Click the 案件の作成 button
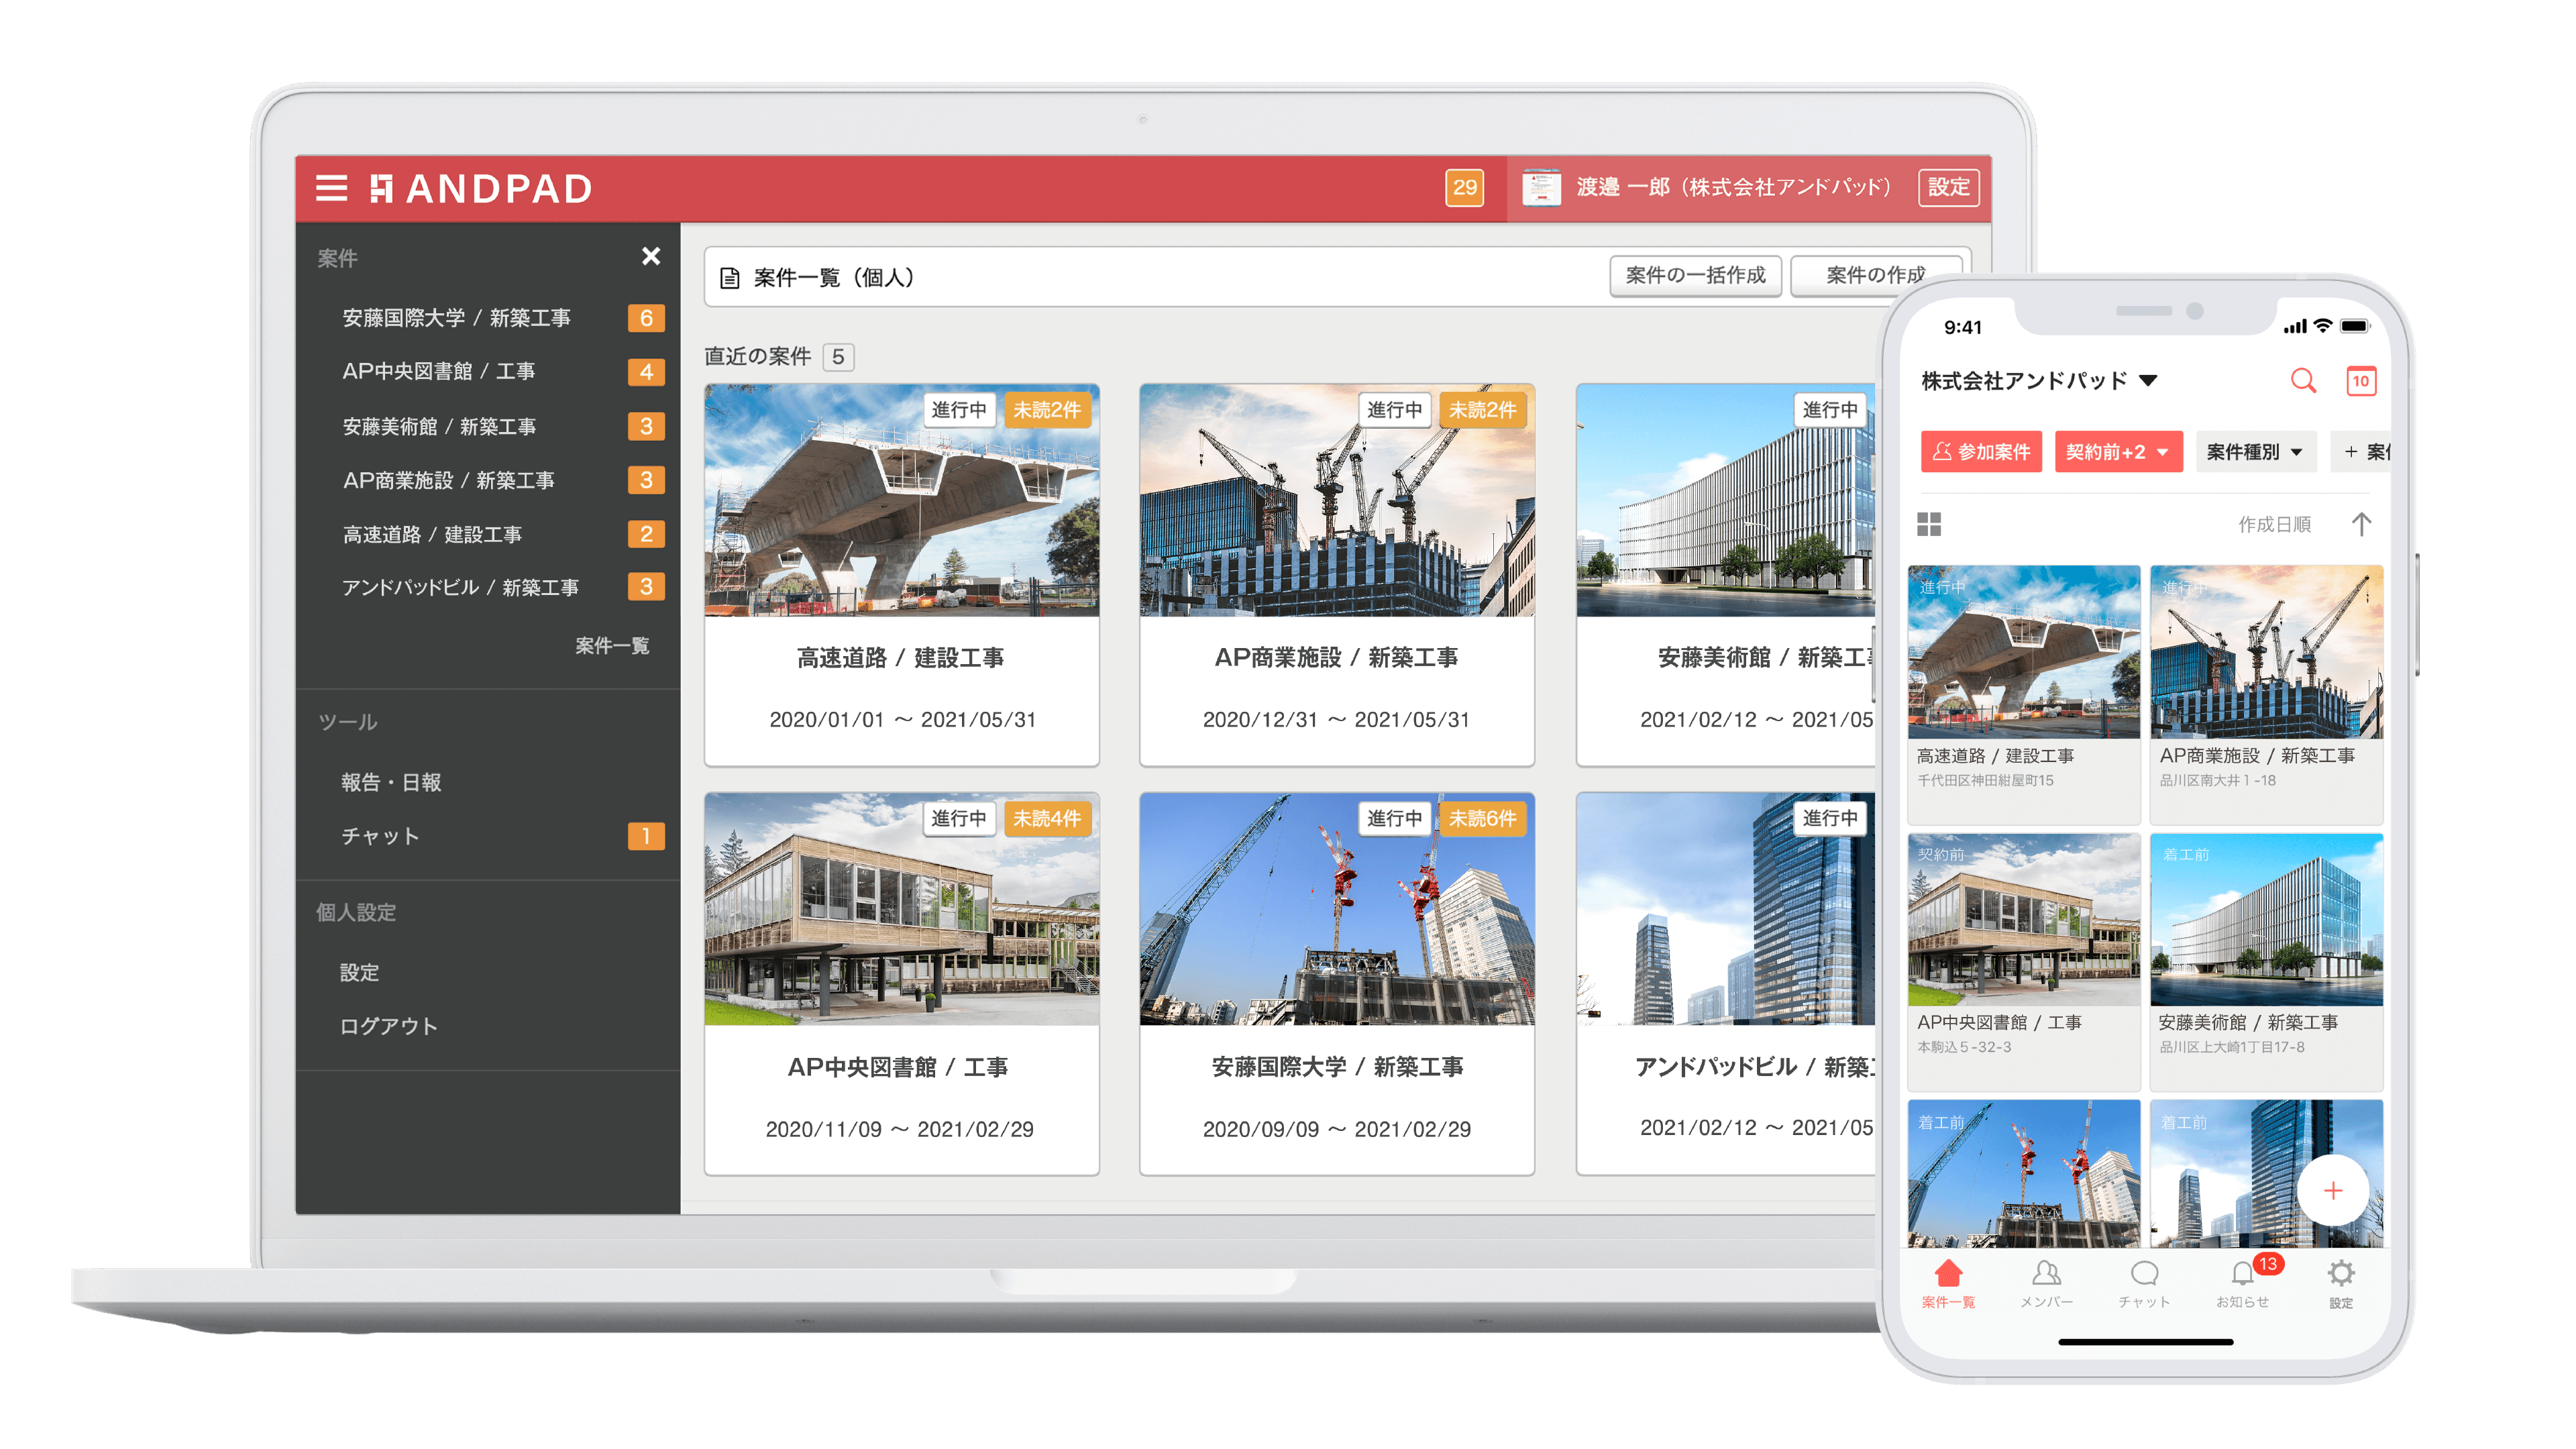Viewport: 2576px width, 1449px height. 1876,276
